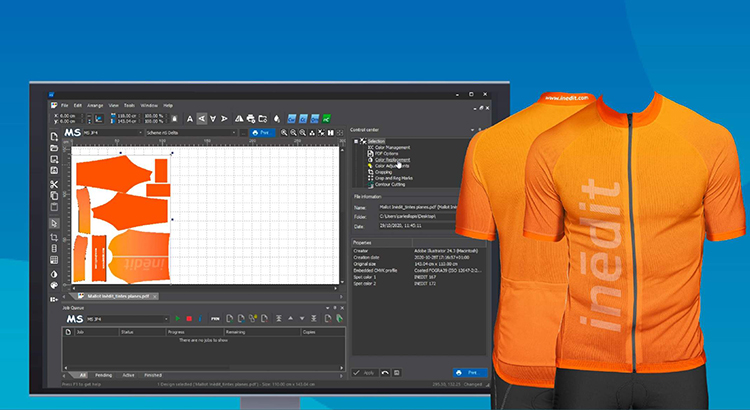Open the Arrange menu

pyautogui.click(x=94, y=105)
